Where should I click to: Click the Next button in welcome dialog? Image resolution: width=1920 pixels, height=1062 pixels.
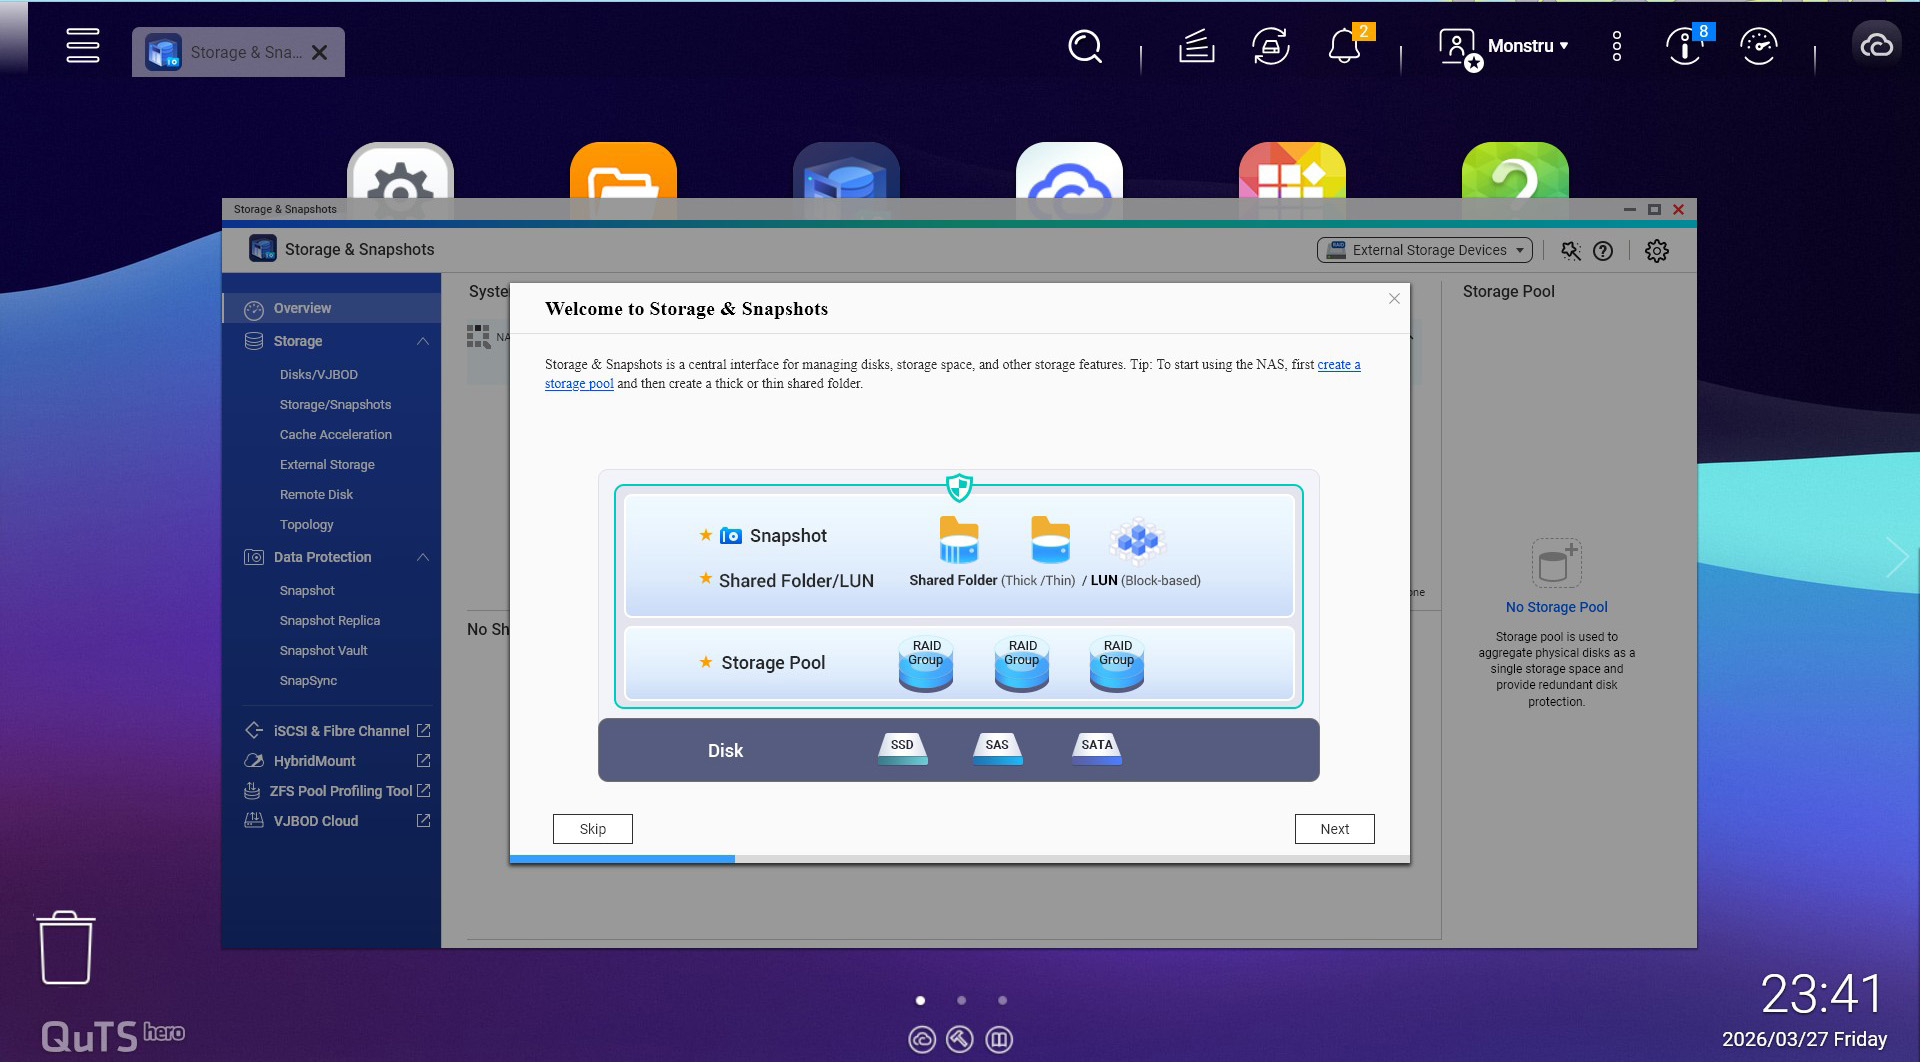tap(1334, 829)
